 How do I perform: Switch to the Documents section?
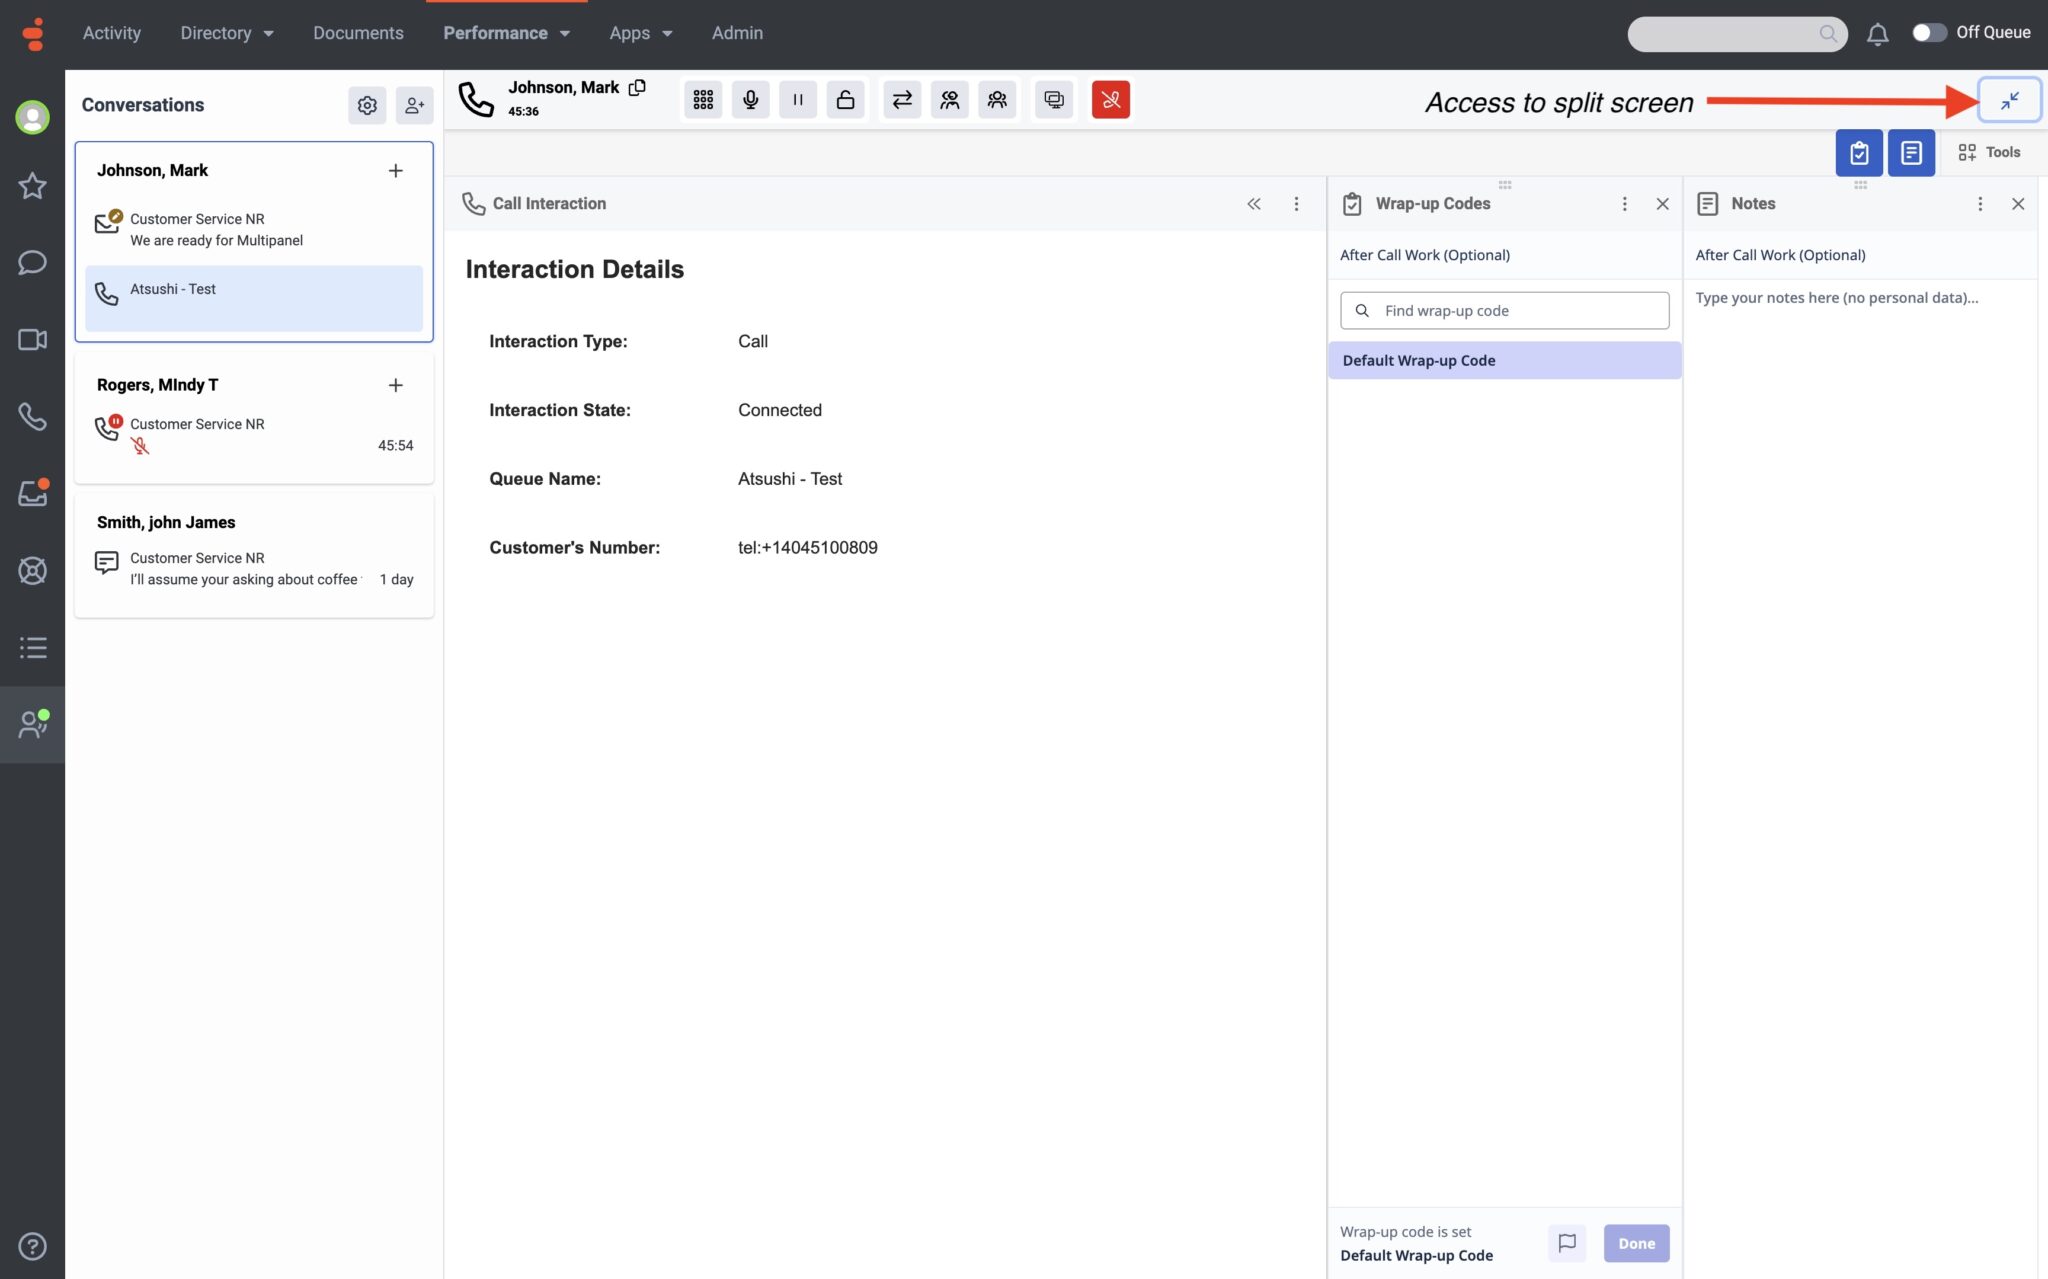(357, 32)
